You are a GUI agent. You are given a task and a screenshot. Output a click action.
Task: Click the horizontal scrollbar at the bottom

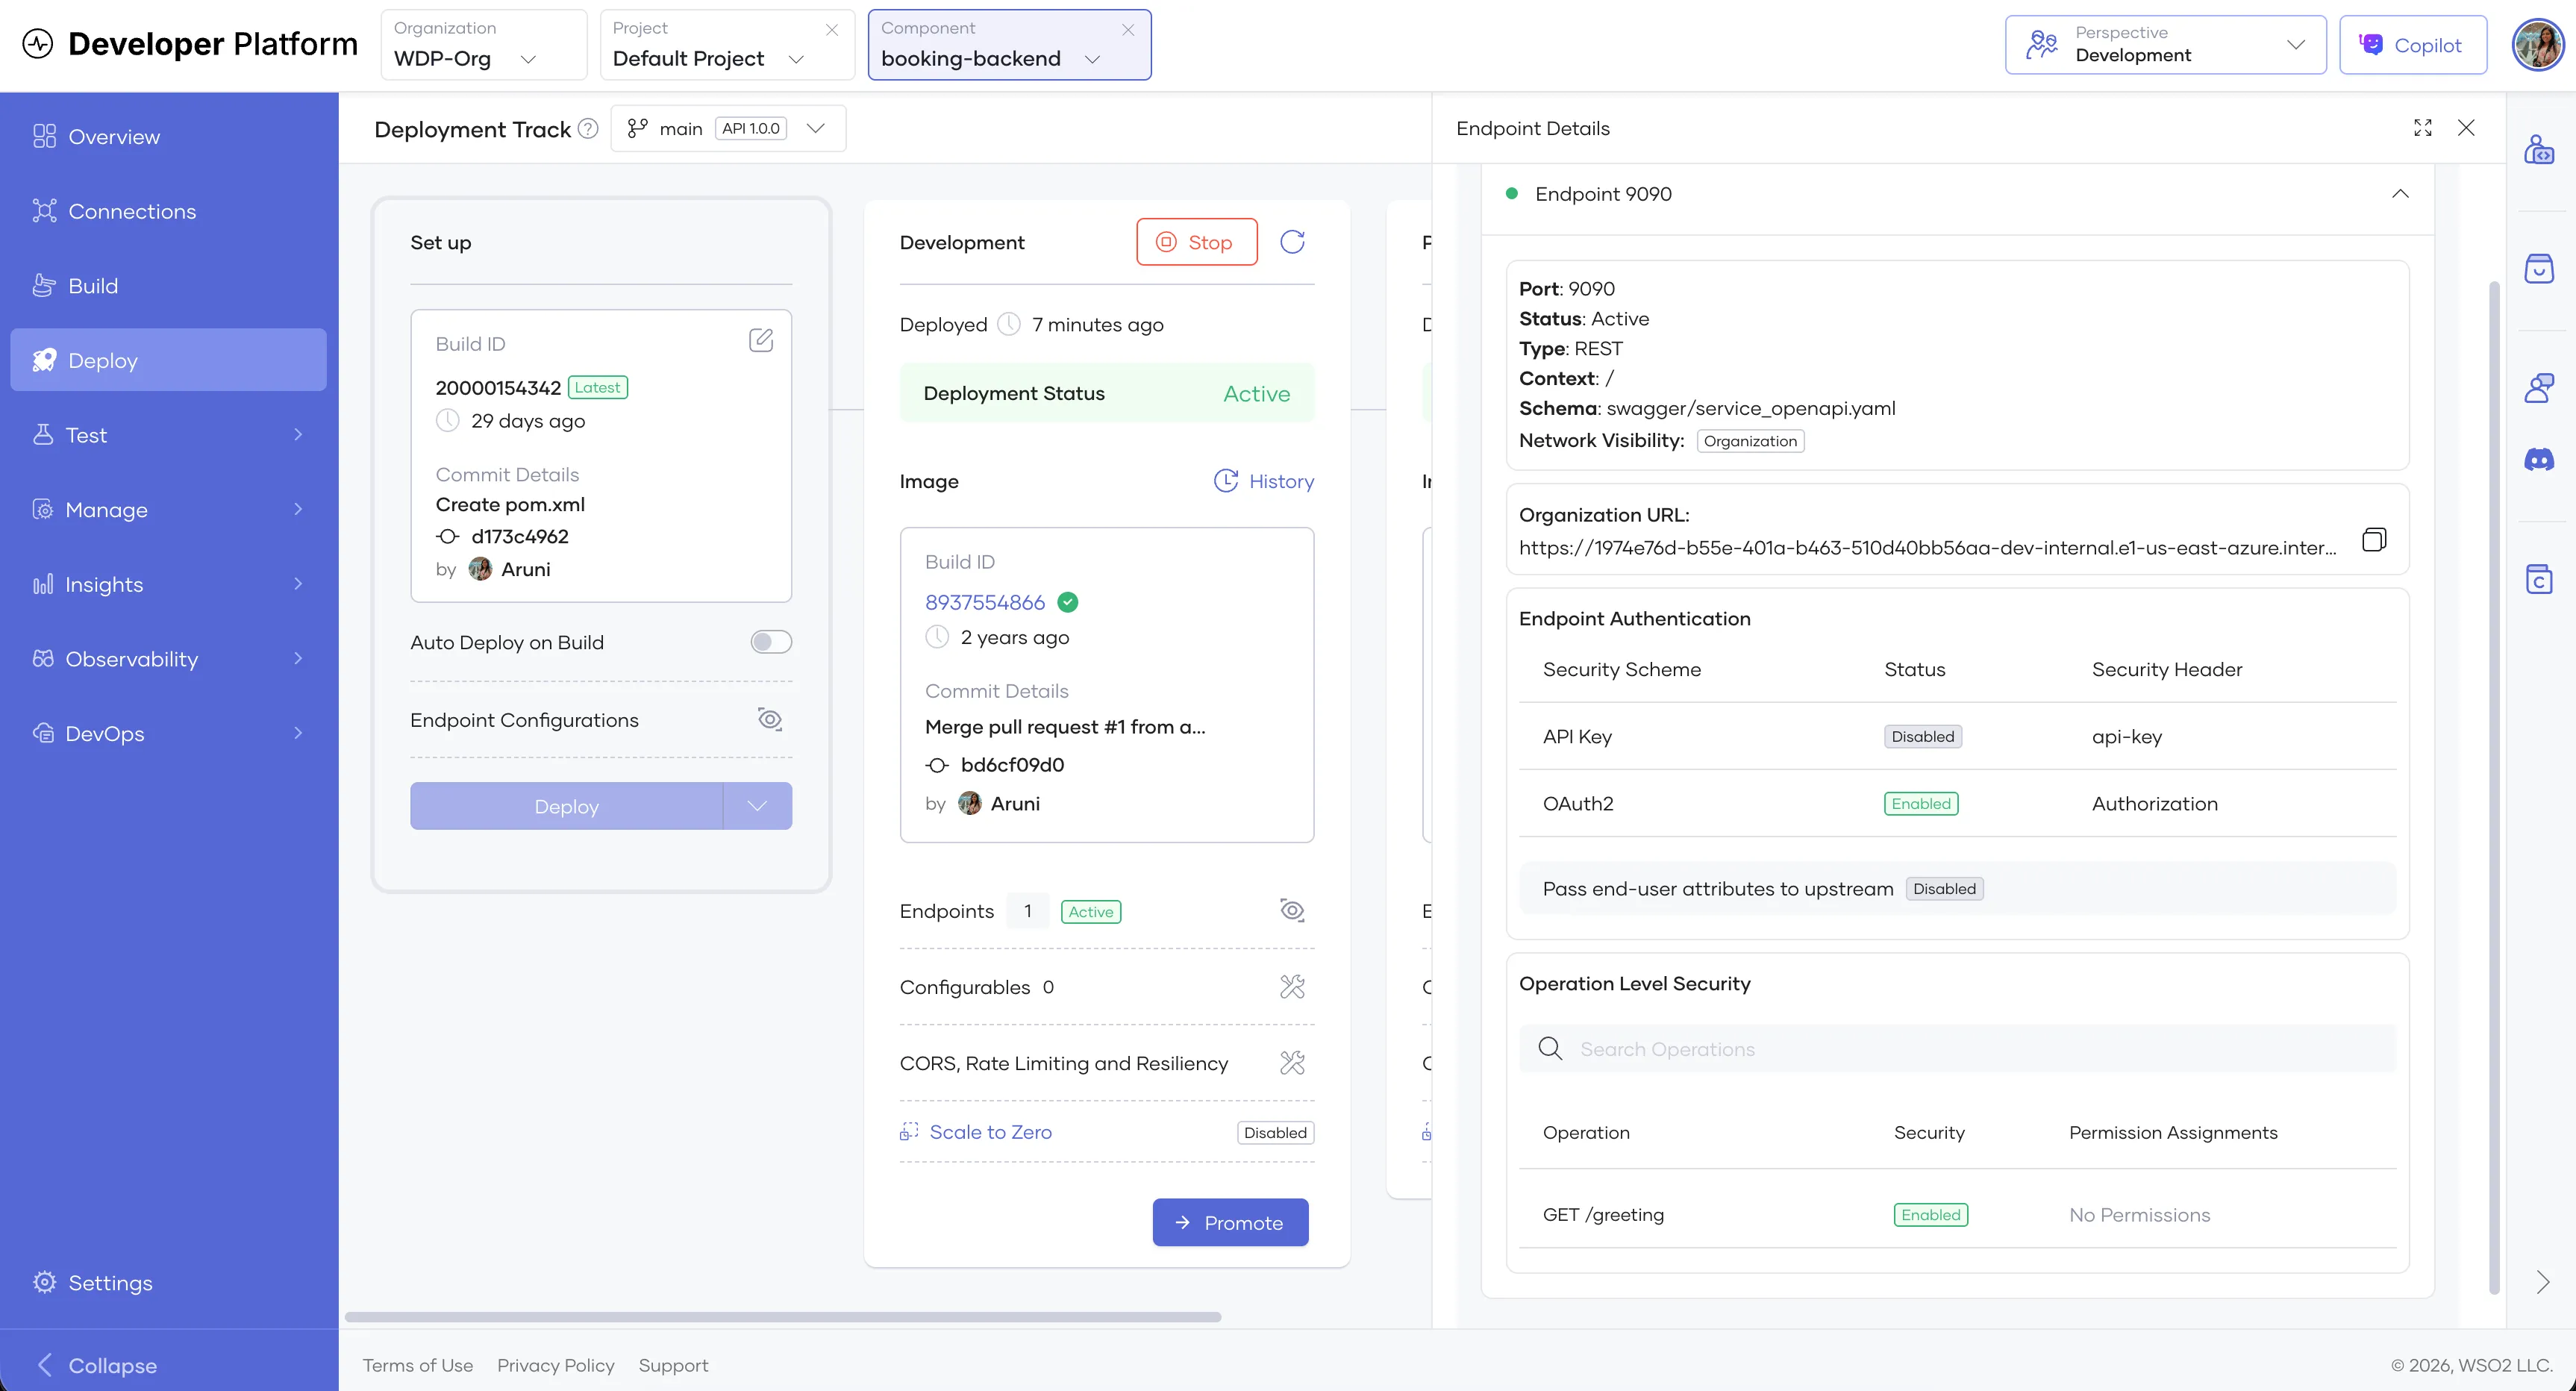pos(782,1317)
